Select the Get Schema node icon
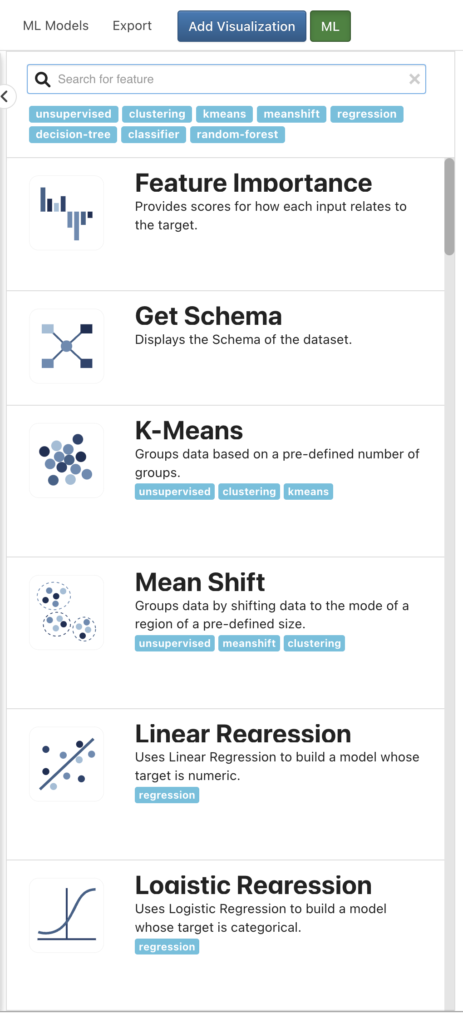 coord(67,346)
